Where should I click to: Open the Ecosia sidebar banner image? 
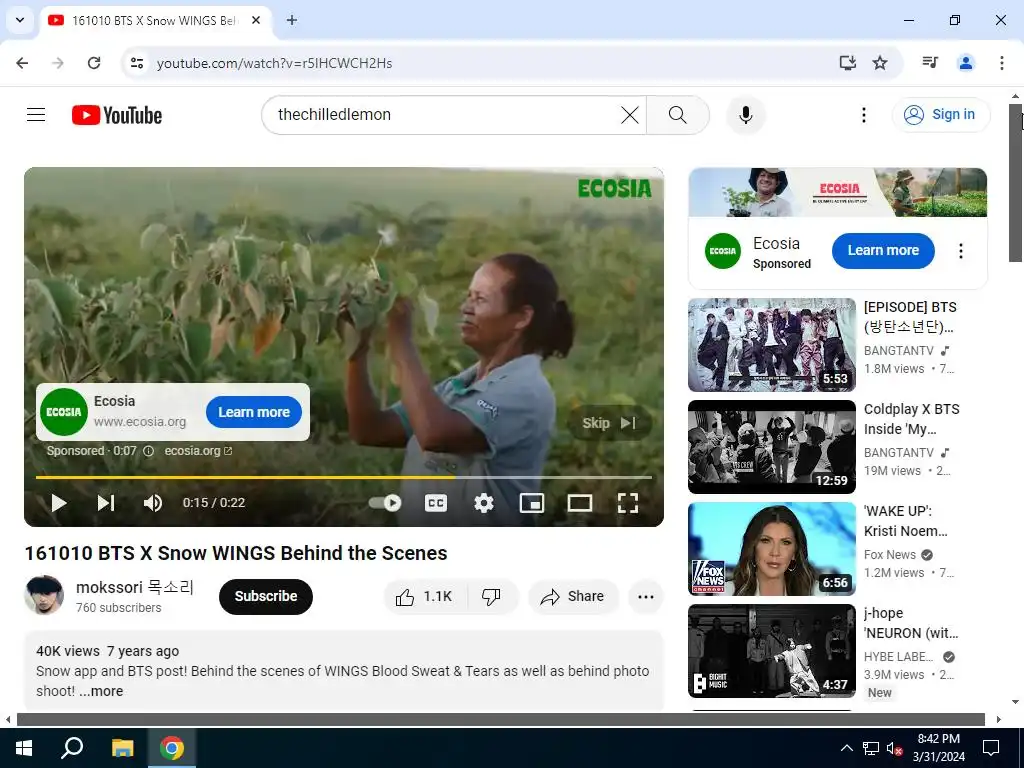pos(838,192)
